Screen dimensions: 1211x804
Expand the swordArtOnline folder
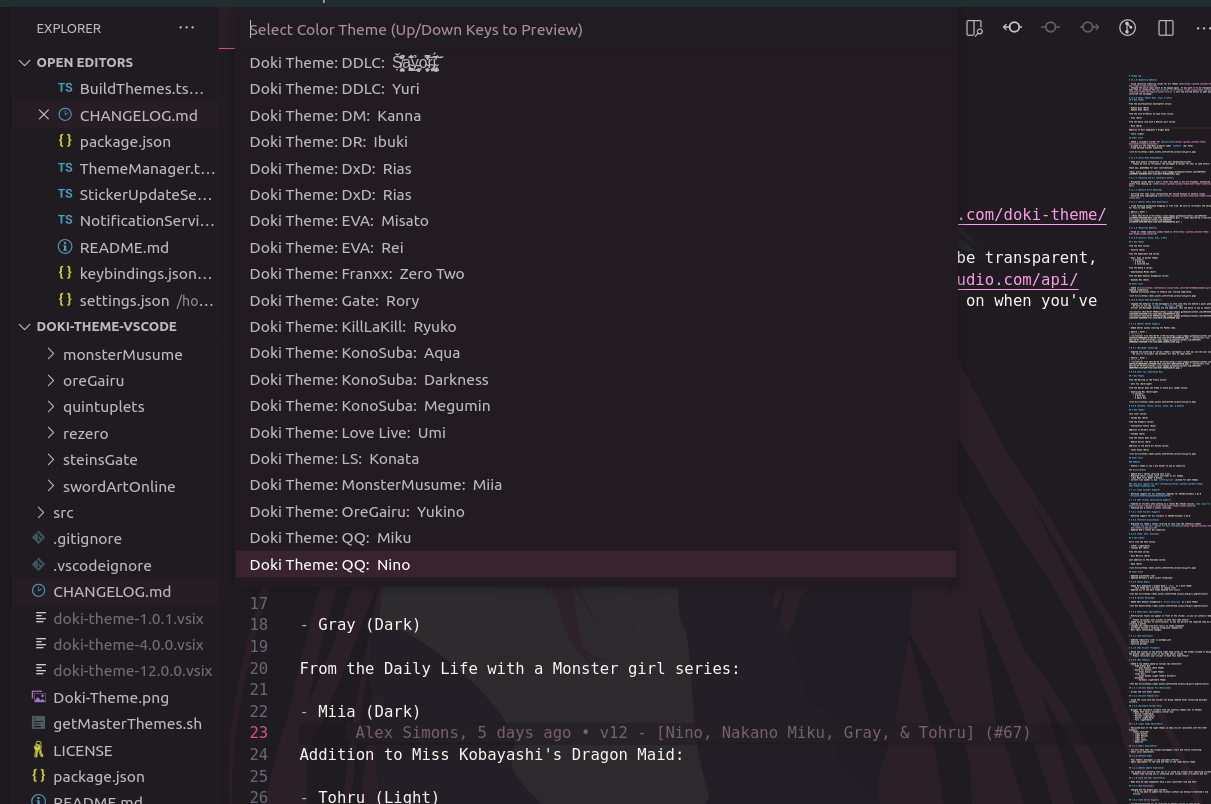point(50,486)
